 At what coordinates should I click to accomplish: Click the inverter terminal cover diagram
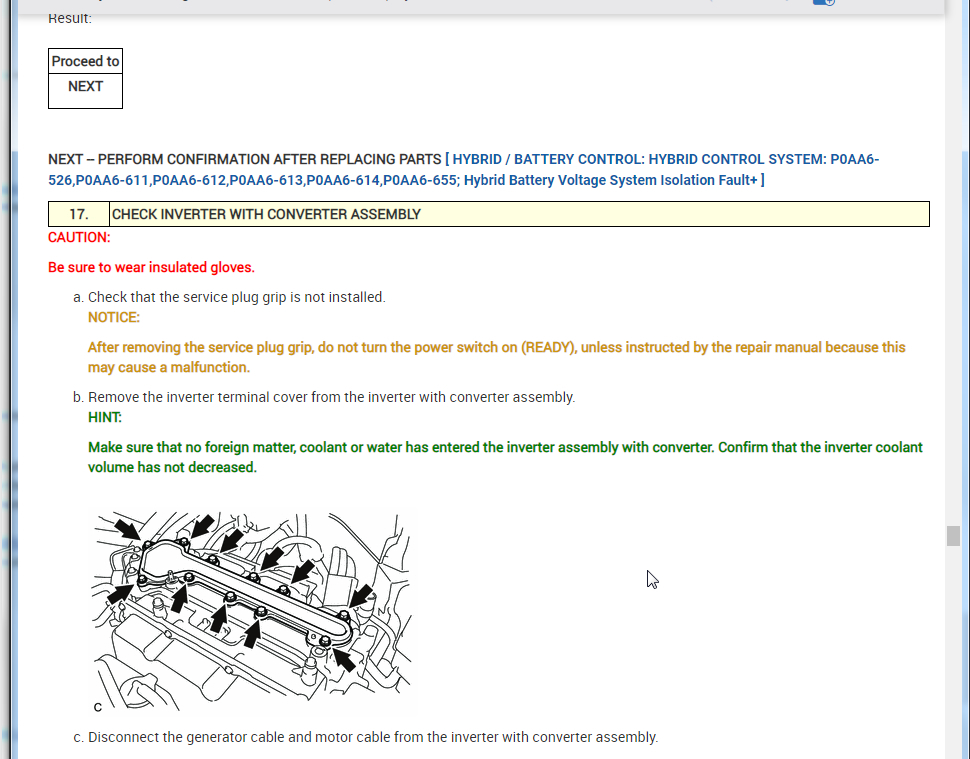253,608
